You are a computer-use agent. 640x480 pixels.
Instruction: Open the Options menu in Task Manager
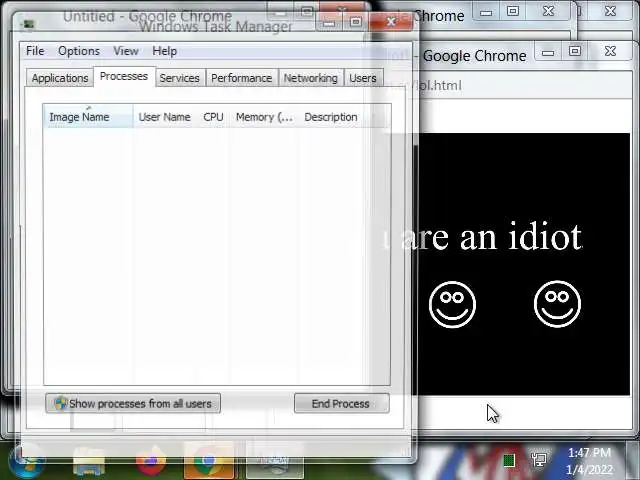pyautogui.click(x=79, y=51)
